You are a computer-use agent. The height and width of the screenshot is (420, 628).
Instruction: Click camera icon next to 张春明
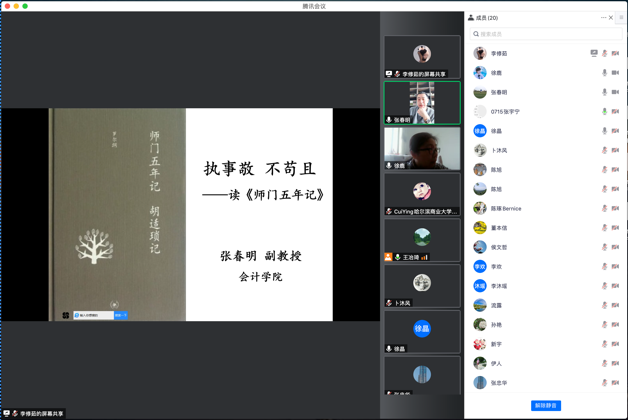click(616, 92)
